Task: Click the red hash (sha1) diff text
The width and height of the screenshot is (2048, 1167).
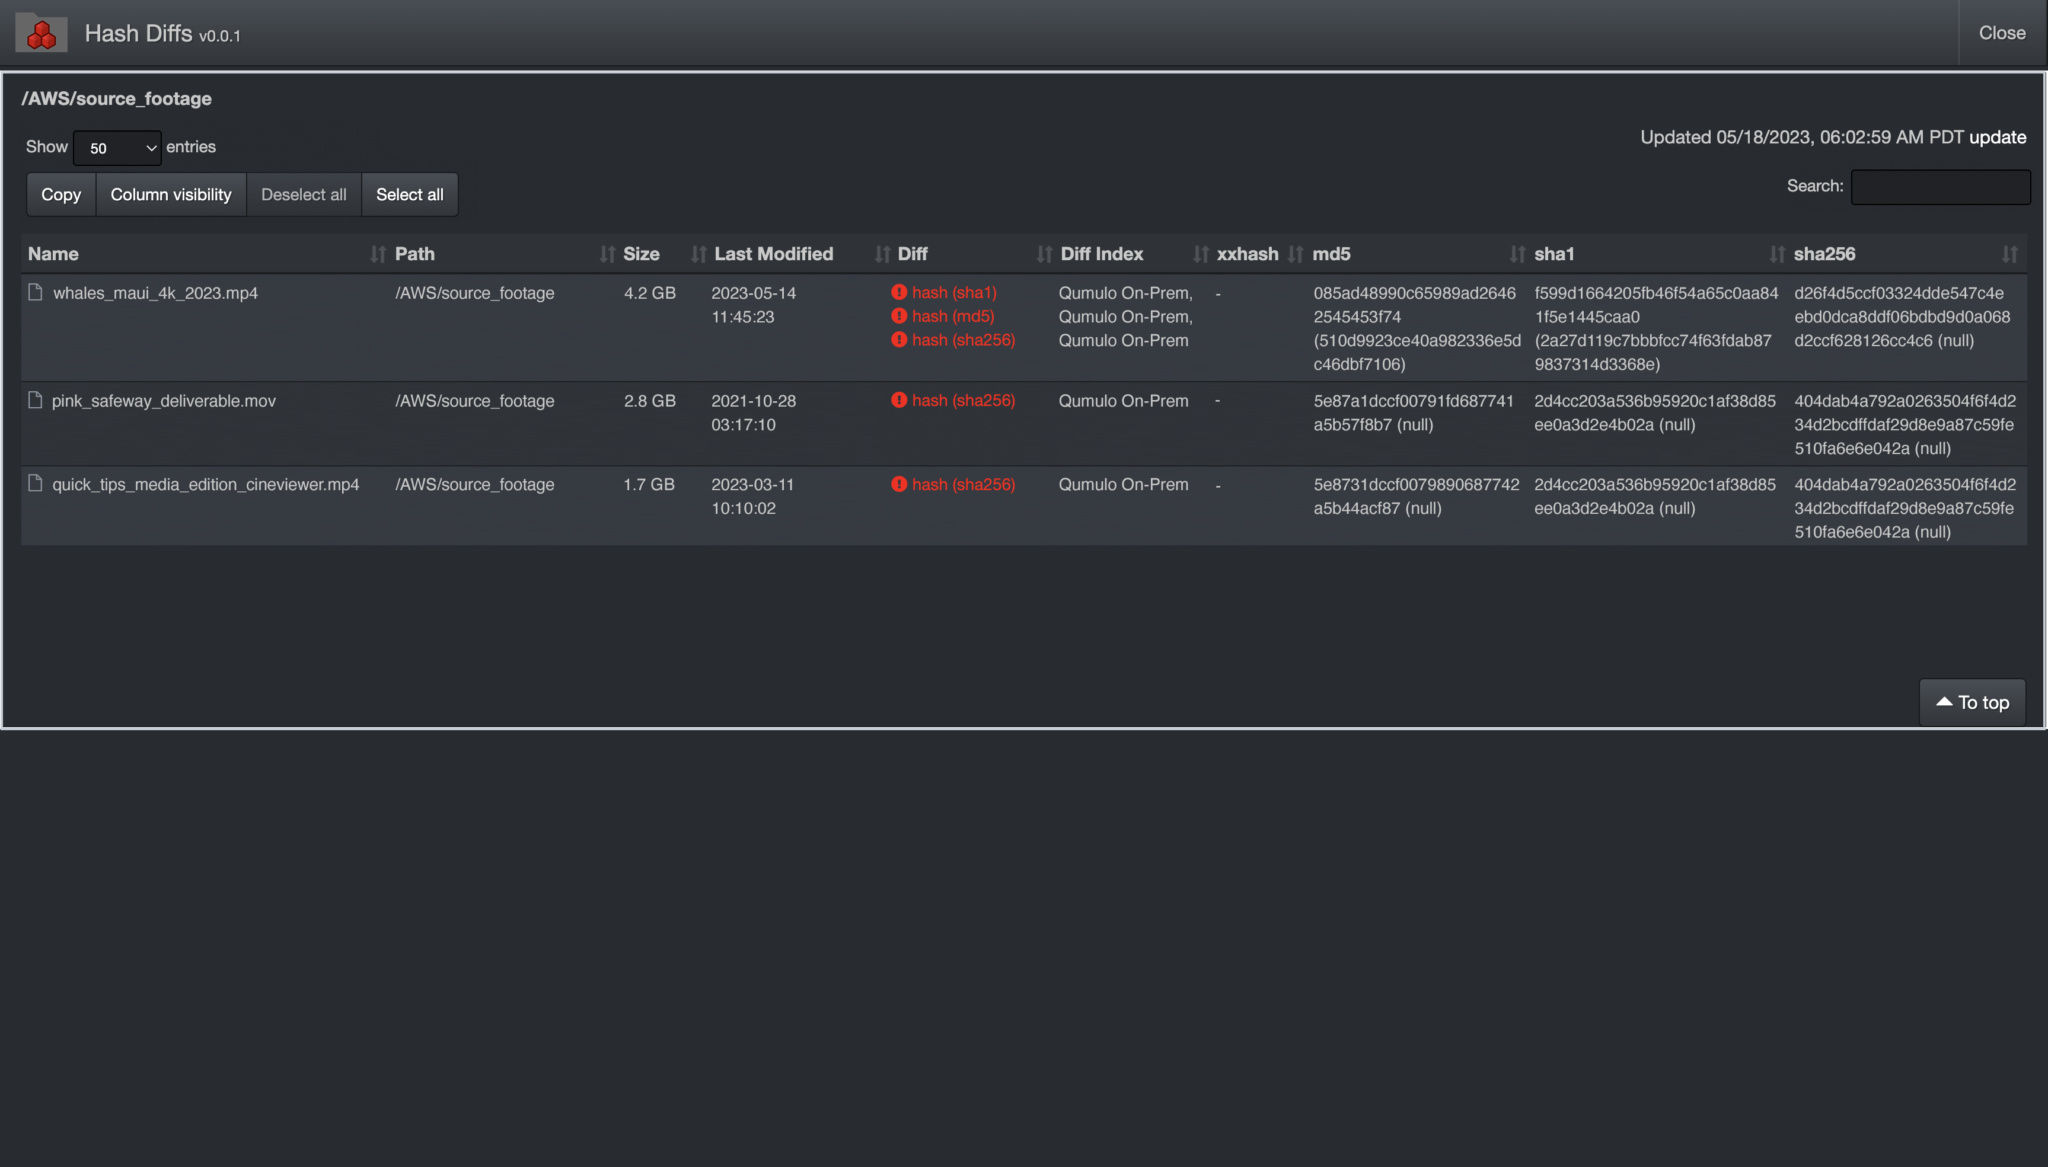Action: click(954, 292)
